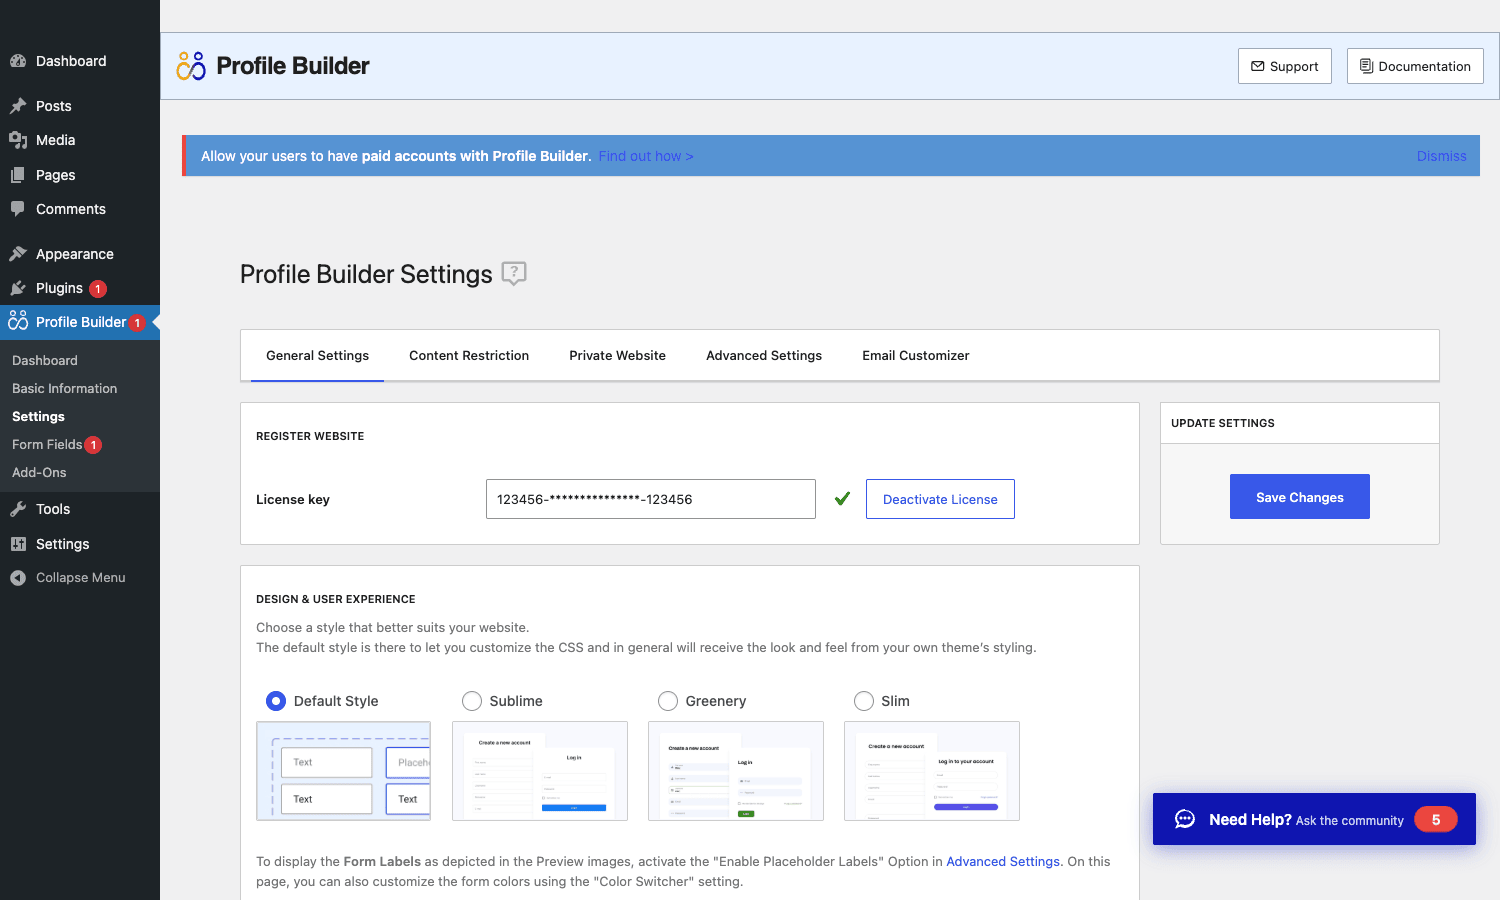Click the Form Fields notification badge
Screen dimensions: 1500x900
point(93,445)
